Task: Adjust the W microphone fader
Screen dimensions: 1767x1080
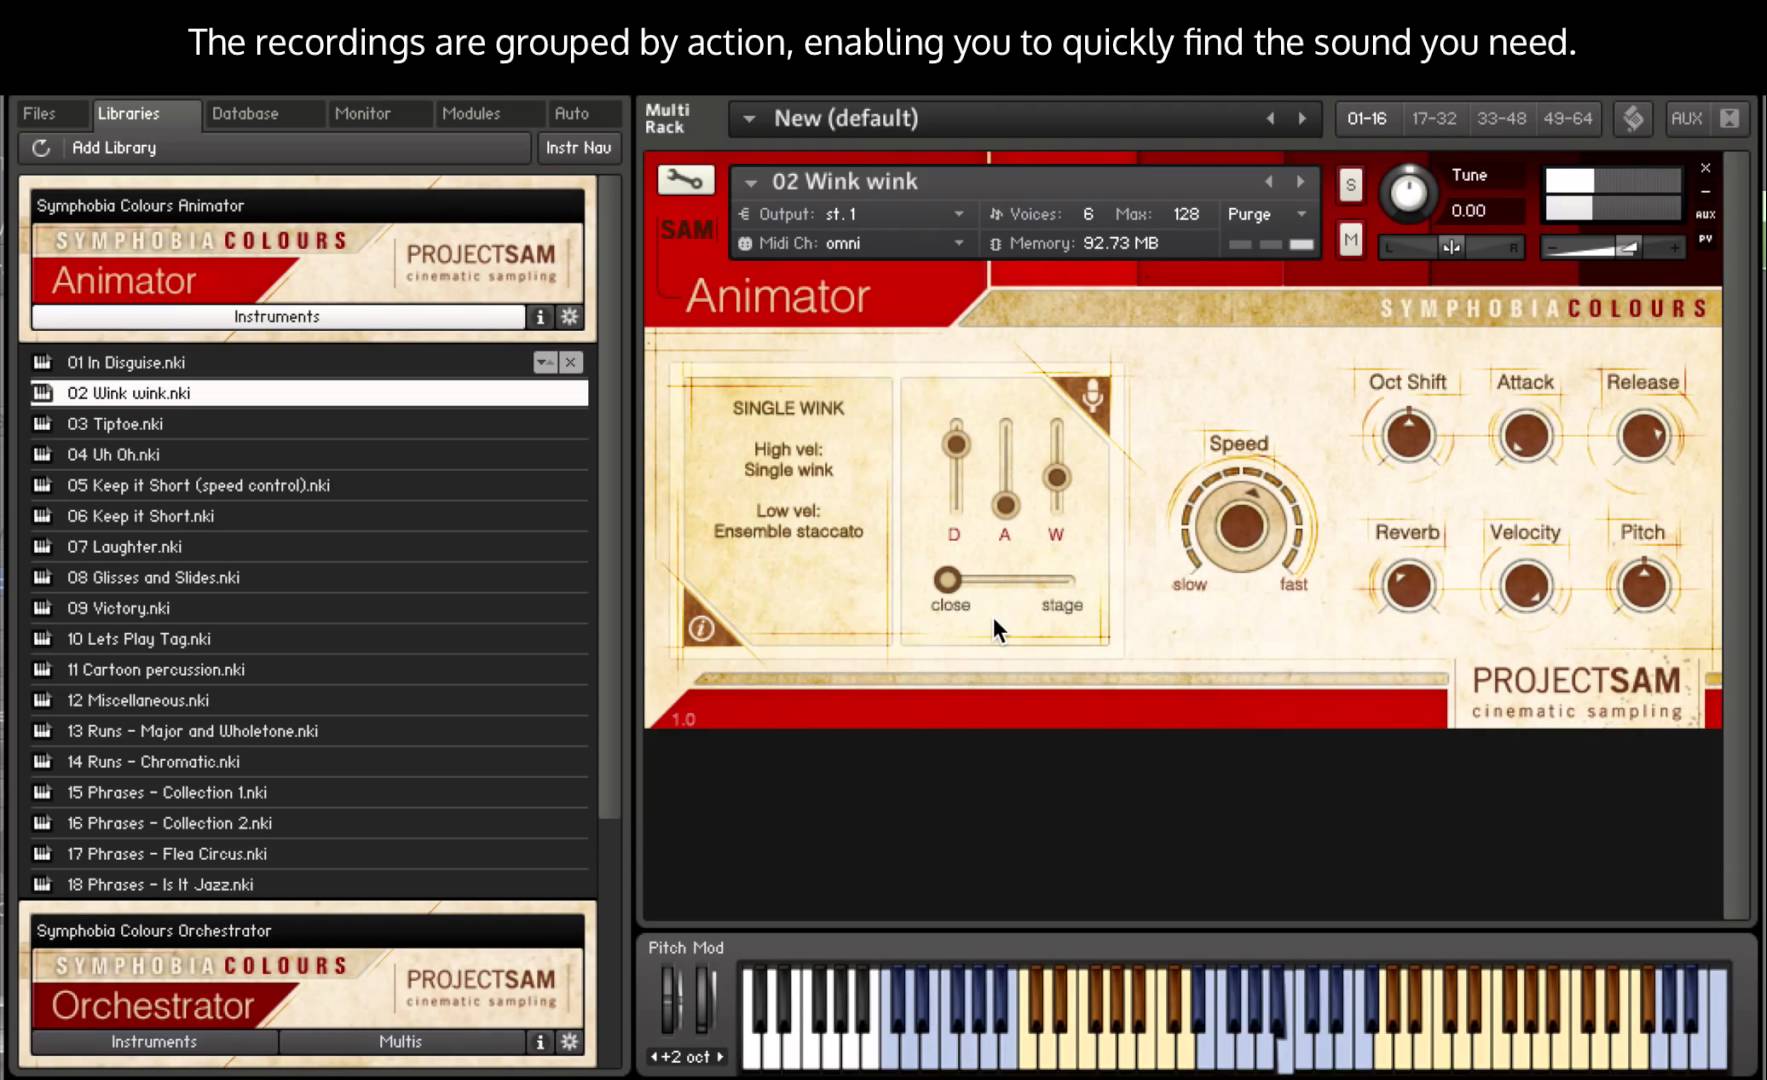Action: click(x=1057, y=477)
